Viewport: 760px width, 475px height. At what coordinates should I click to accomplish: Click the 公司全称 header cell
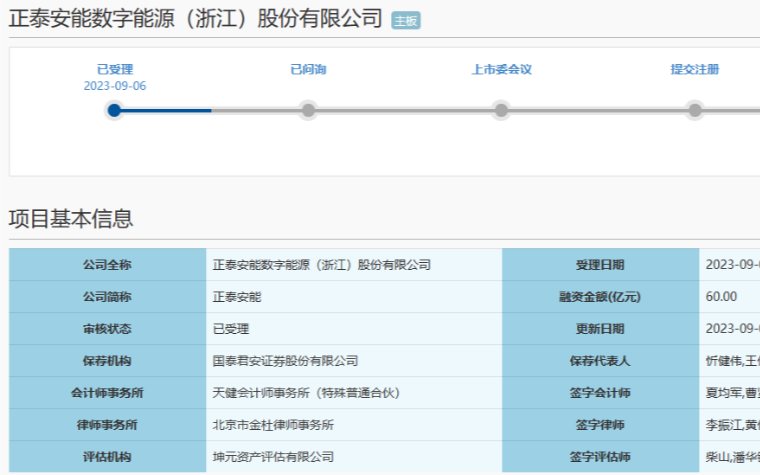108,265
